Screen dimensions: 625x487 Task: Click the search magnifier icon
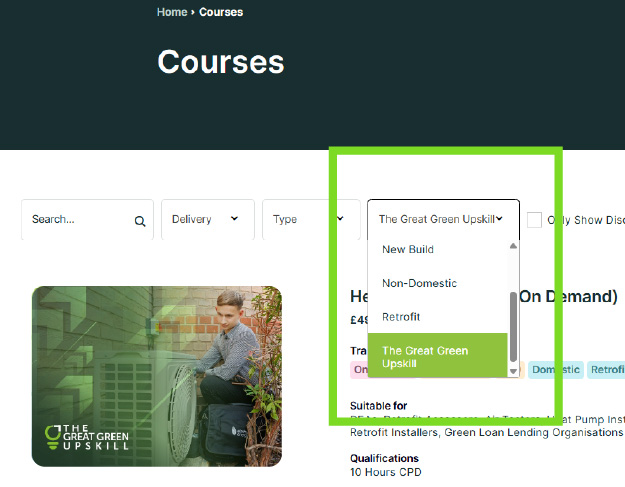coord(140,221)
